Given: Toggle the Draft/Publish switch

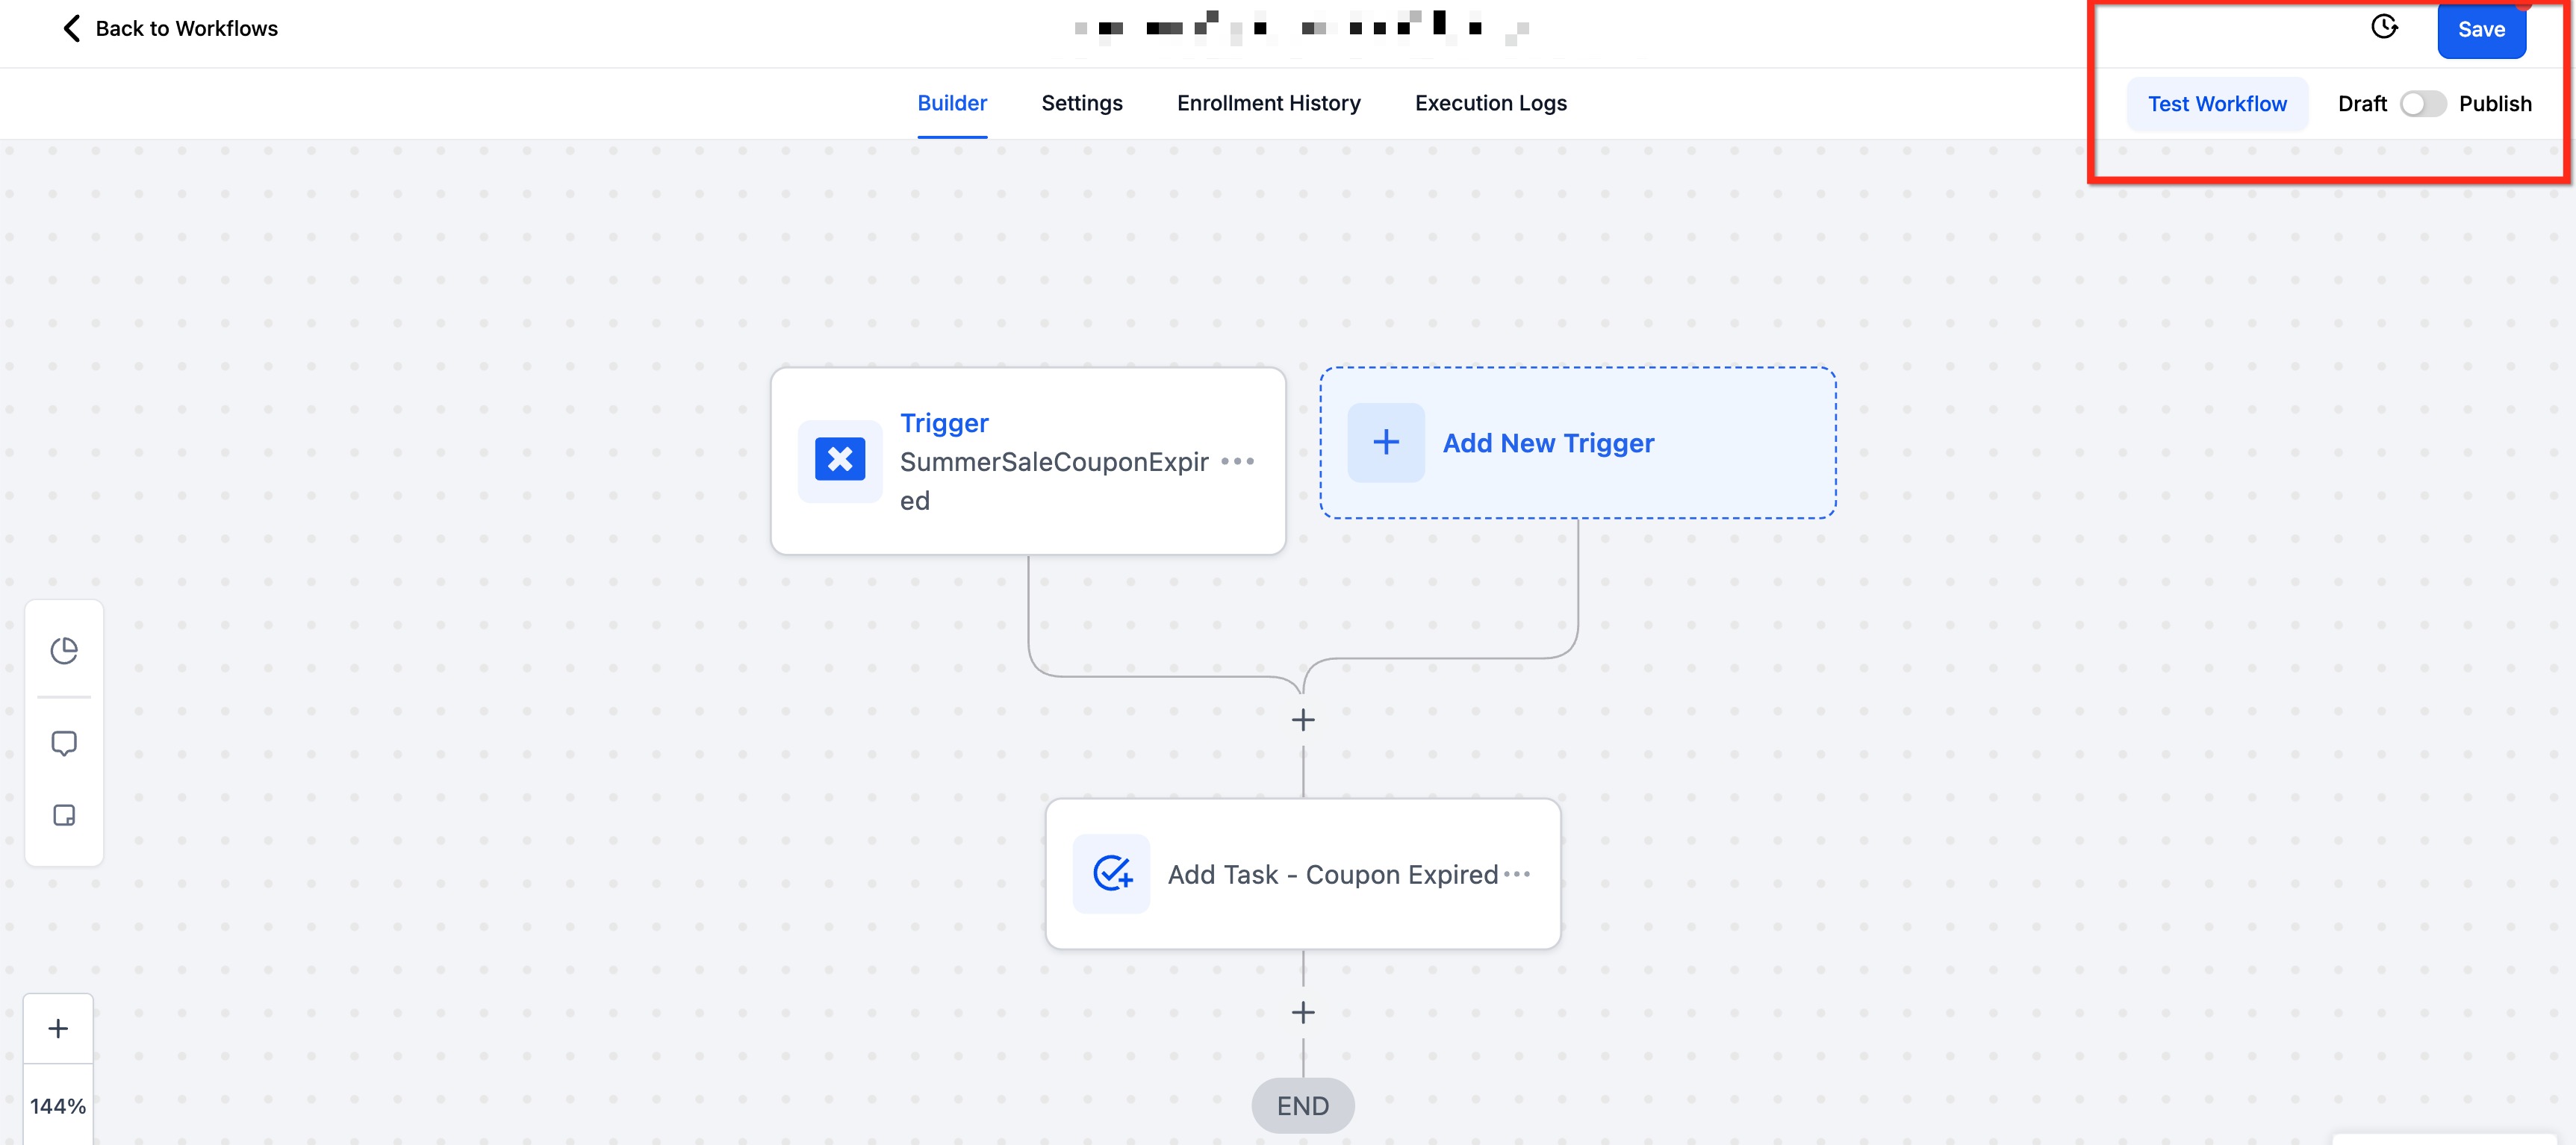Looking at the screenshot, I should coord(2422,104).
